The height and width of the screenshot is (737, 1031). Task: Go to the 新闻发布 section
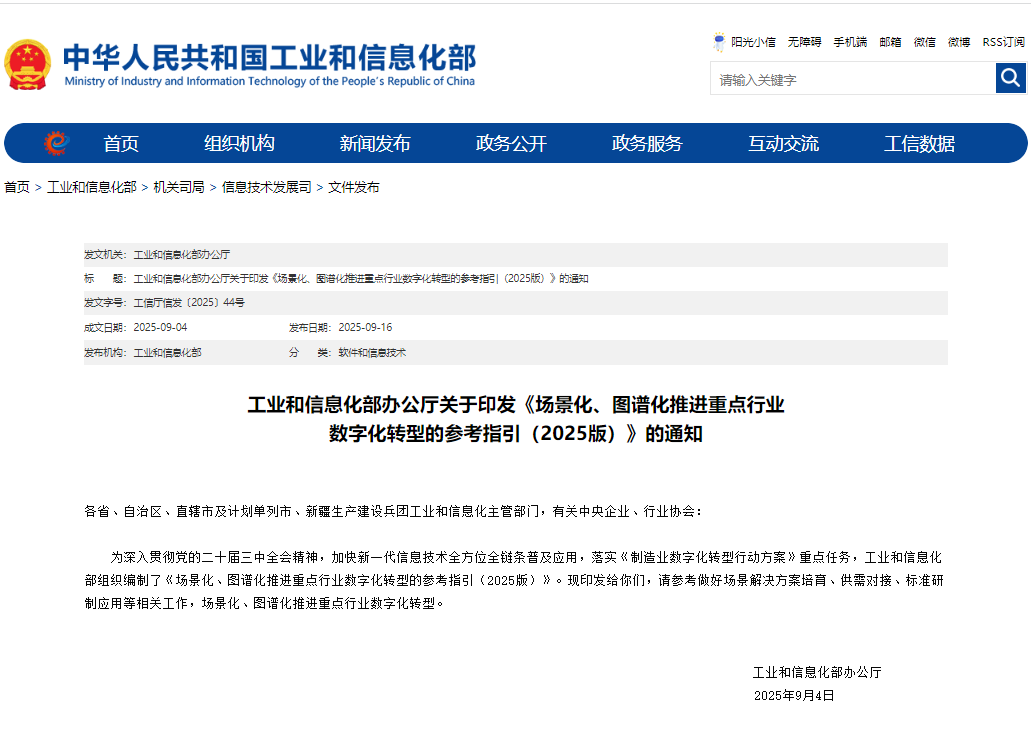coord(375,144)
